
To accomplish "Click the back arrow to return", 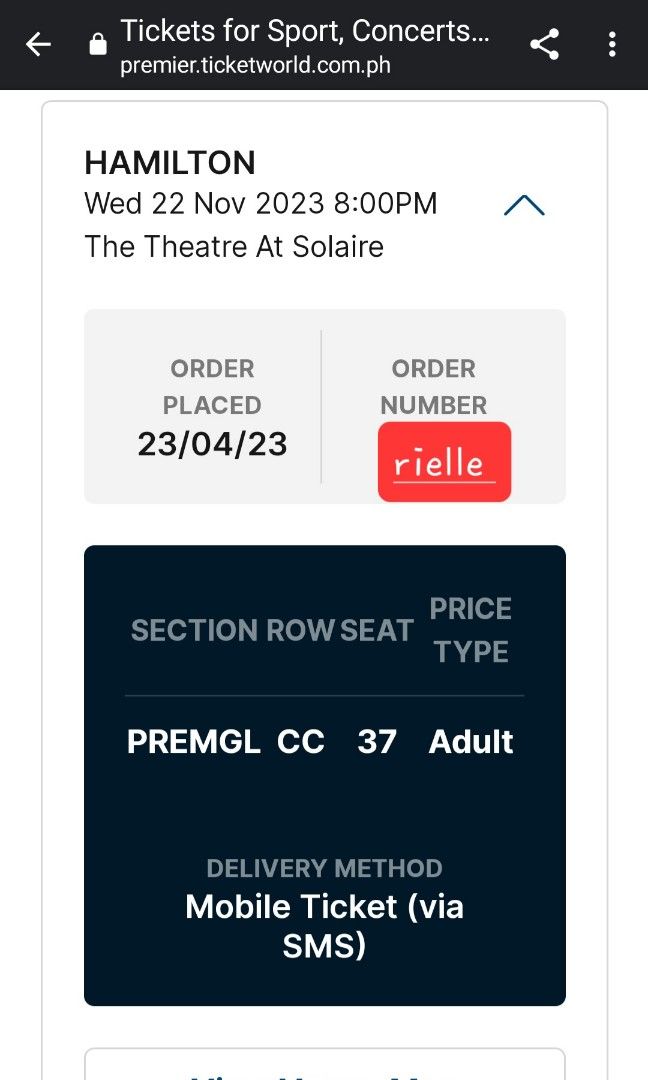I will point(37,44).
